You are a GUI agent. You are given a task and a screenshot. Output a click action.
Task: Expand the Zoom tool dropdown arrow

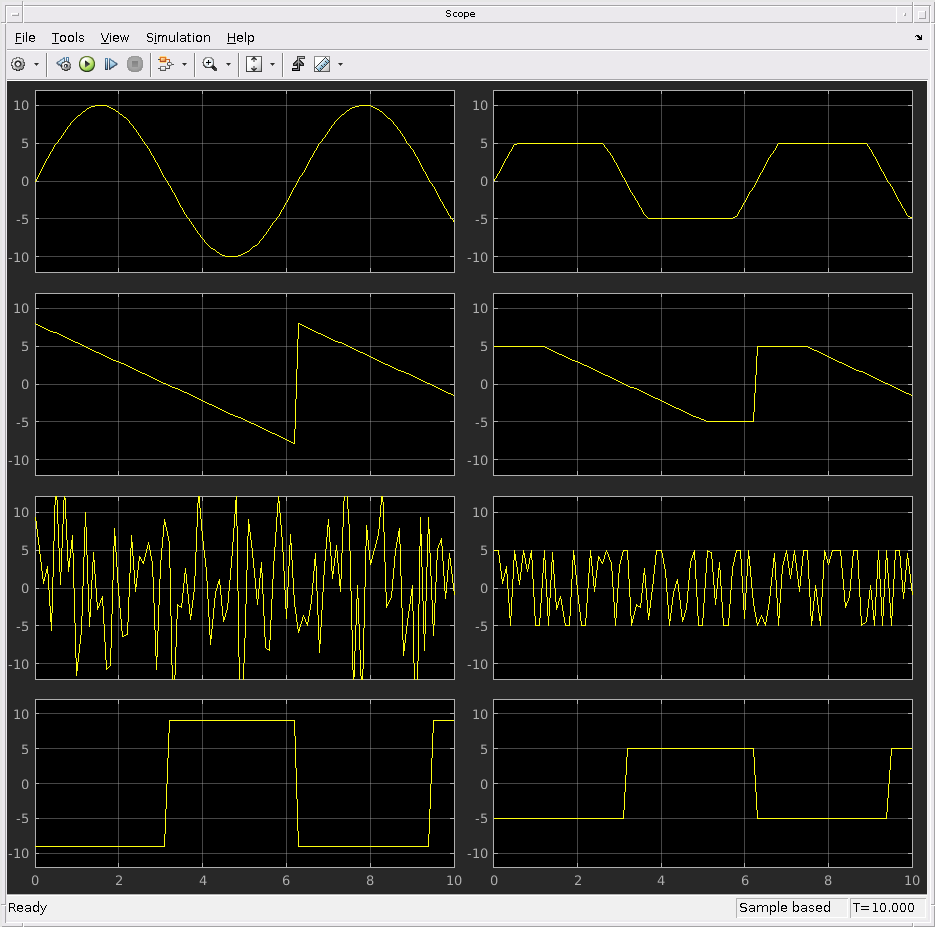[x=228, y=64]
